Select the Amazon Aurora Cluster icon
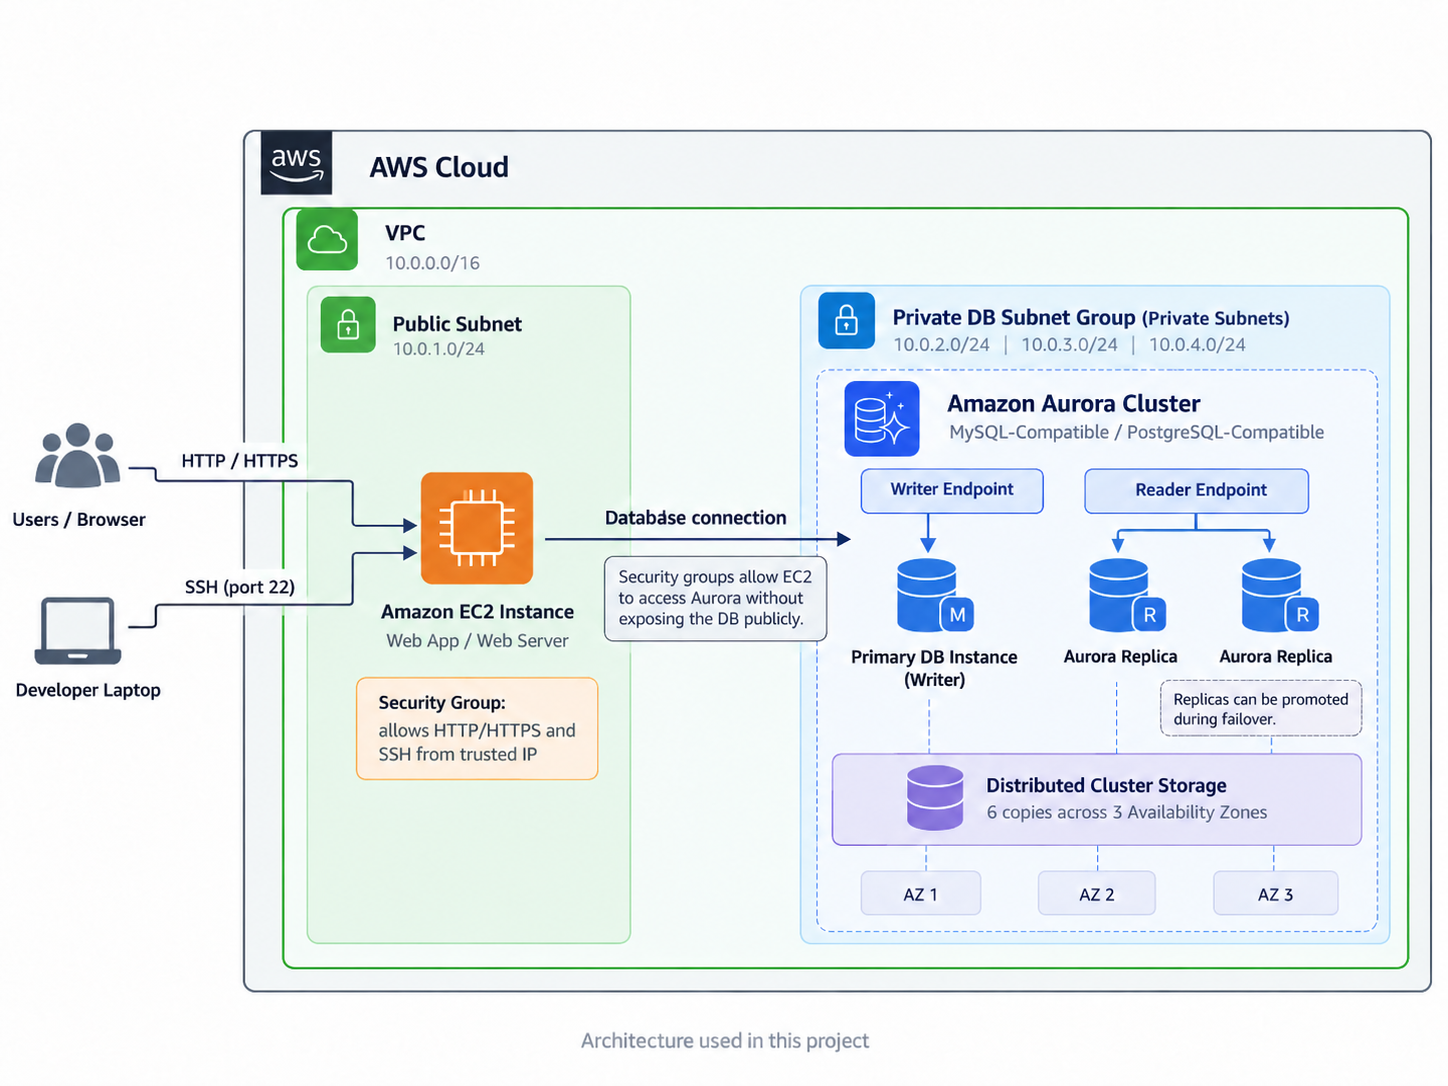This screenshot has height=1086, width=1448. (x=882, y=419)
